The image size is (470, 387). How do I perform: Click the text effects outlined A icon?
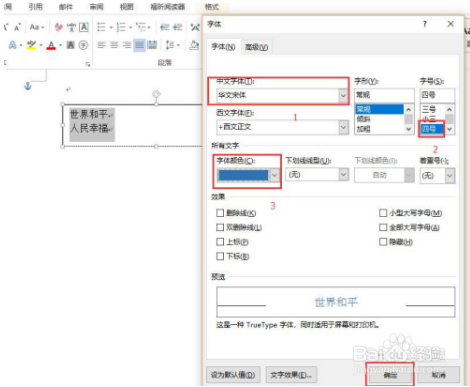tap(12, 45)
